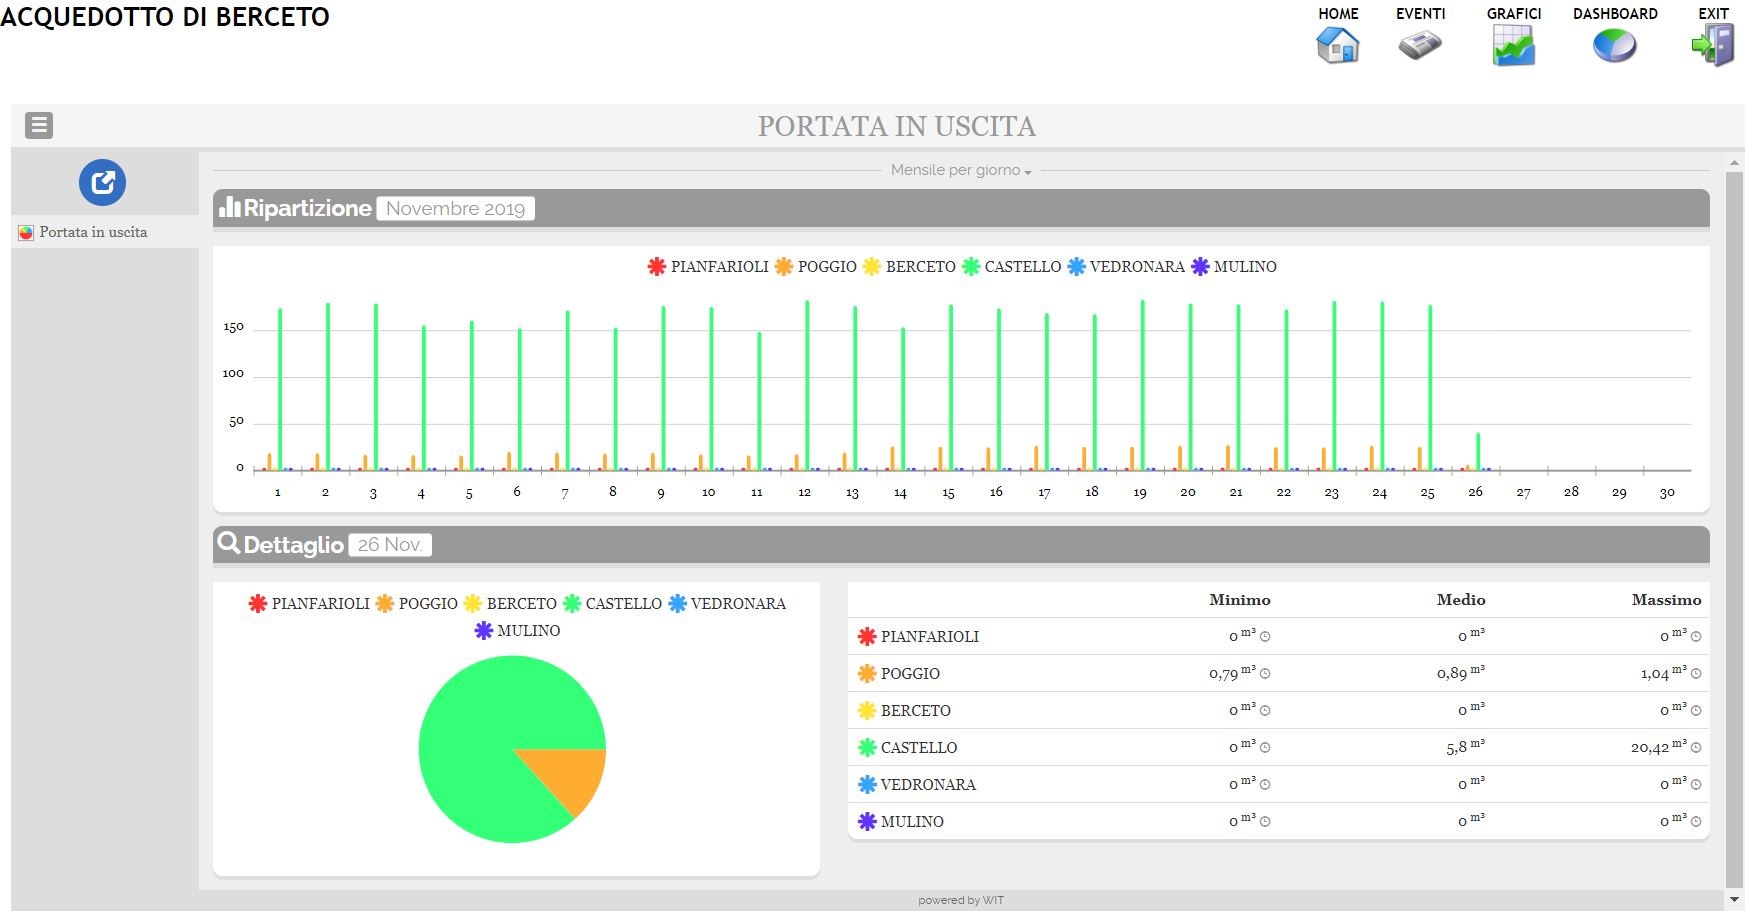
Task: Click the clock icon by BERCETO maximum
Action: coord(1696,711)
